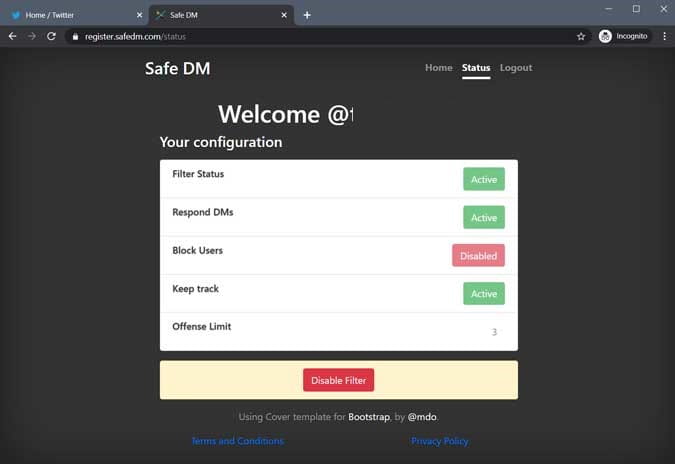The width and height of the screenshot is (675, 464).
Task: Select the Safe DM browser tab
Action: (x=221, y=15)
